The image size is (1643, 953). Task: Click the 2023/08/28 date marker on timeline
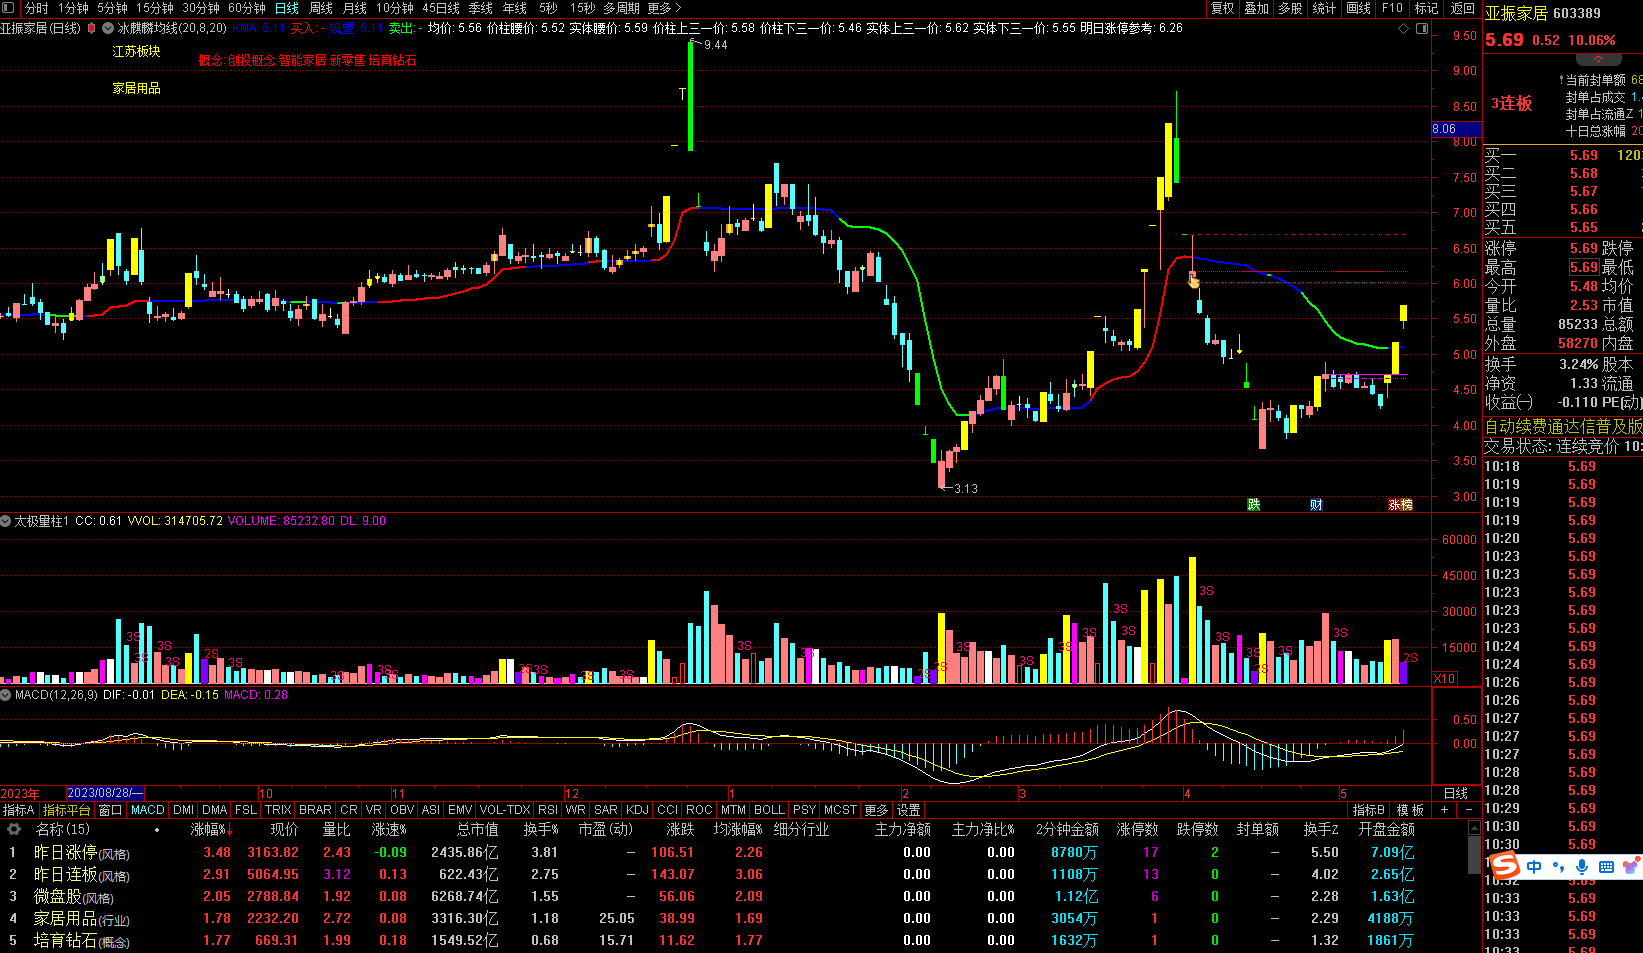[x=105, y=793]
